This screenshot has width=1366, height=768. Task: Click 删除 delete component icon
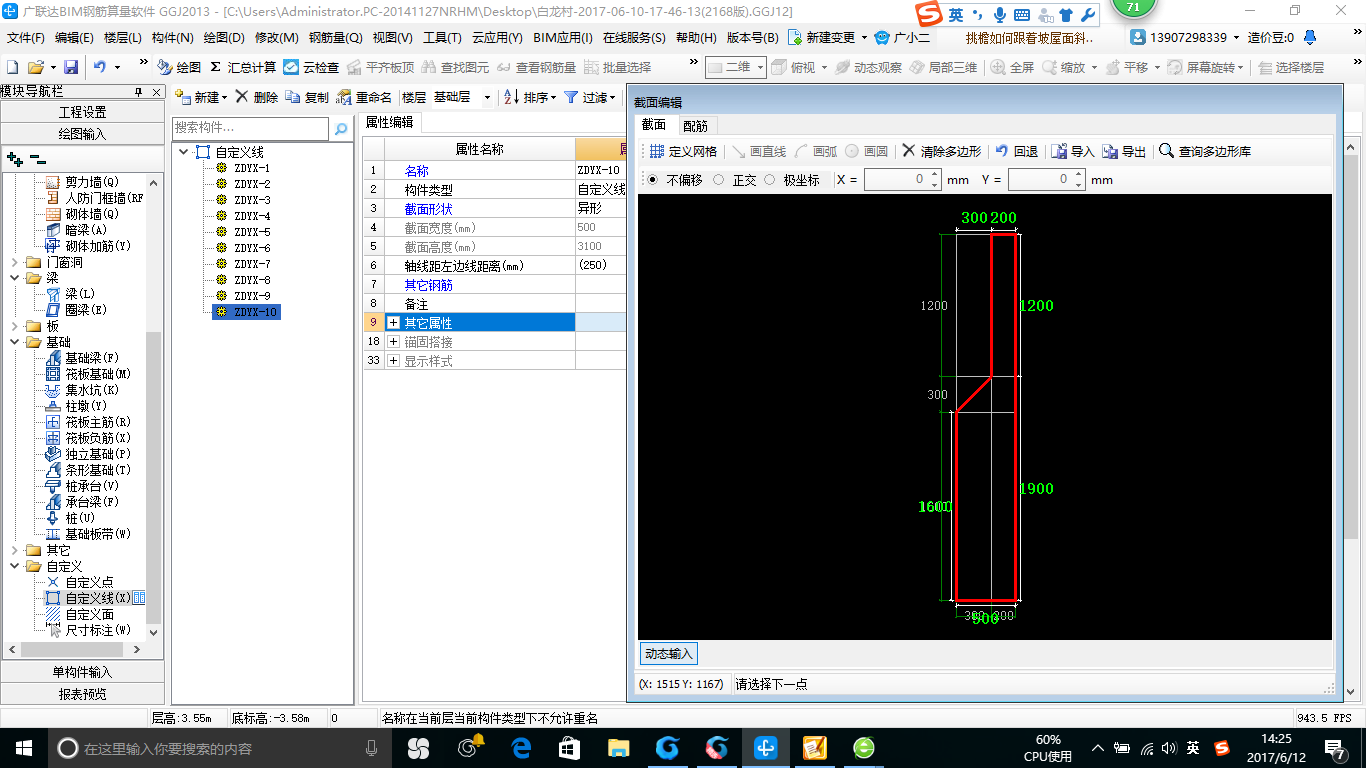pyautogui.click(x=256, y=97)
